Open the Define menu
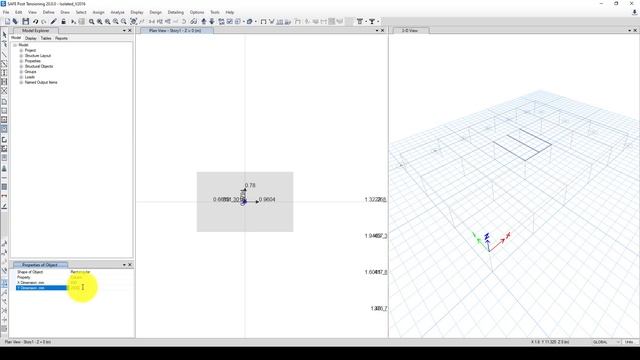This screenshot has height=360, width=640. pyautogui.click(x=49, y=12)
